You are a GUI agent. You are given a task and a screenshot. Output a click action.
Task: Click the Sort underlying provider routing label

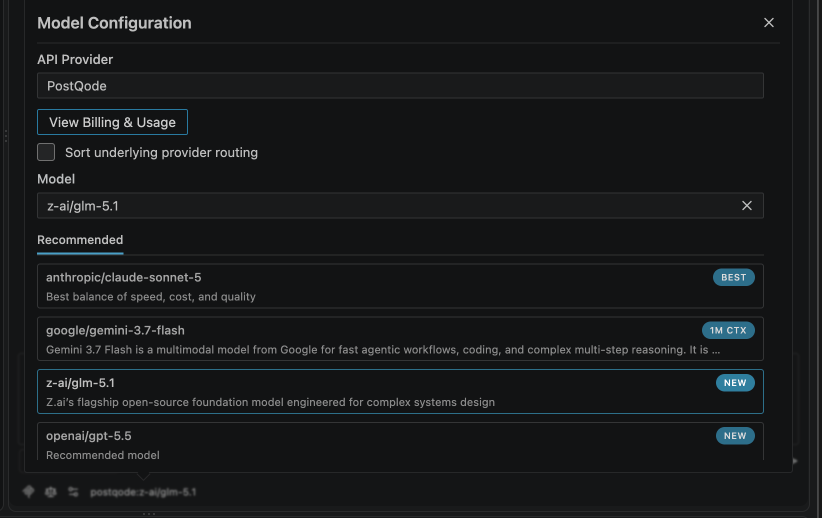(x=161, y=153)
